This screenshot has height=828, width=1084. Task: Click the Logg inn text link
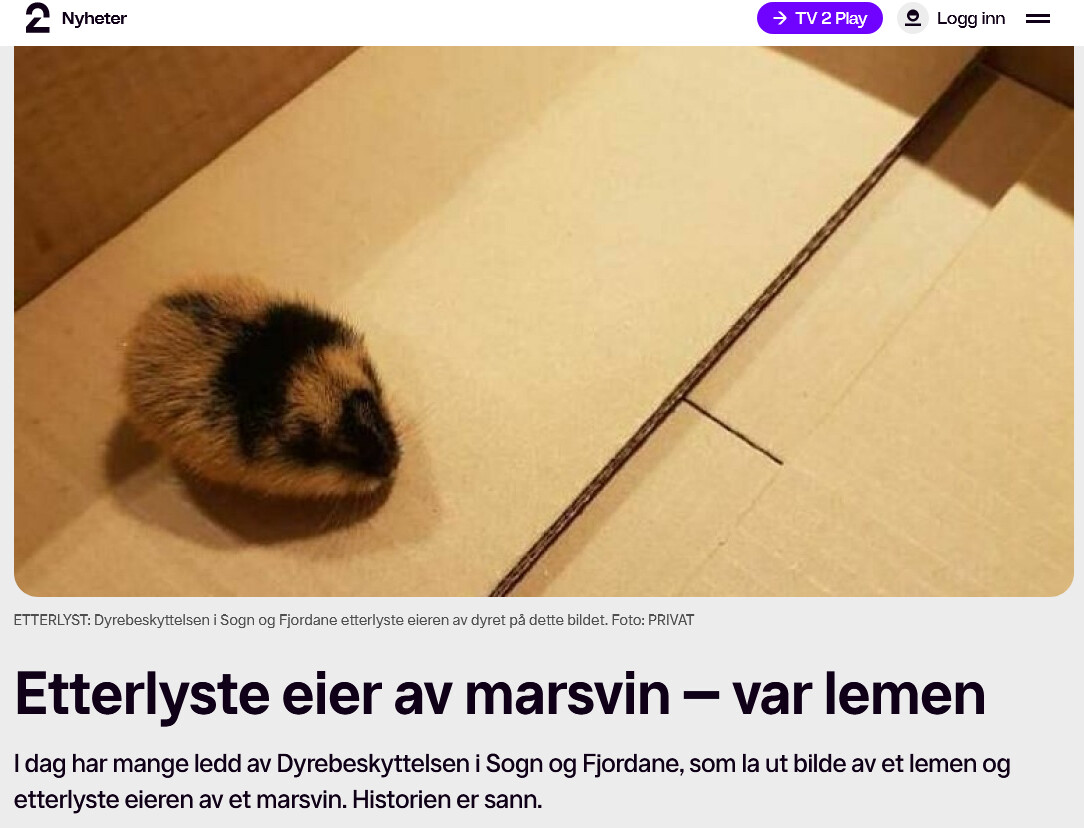click(x=971, y=19)
